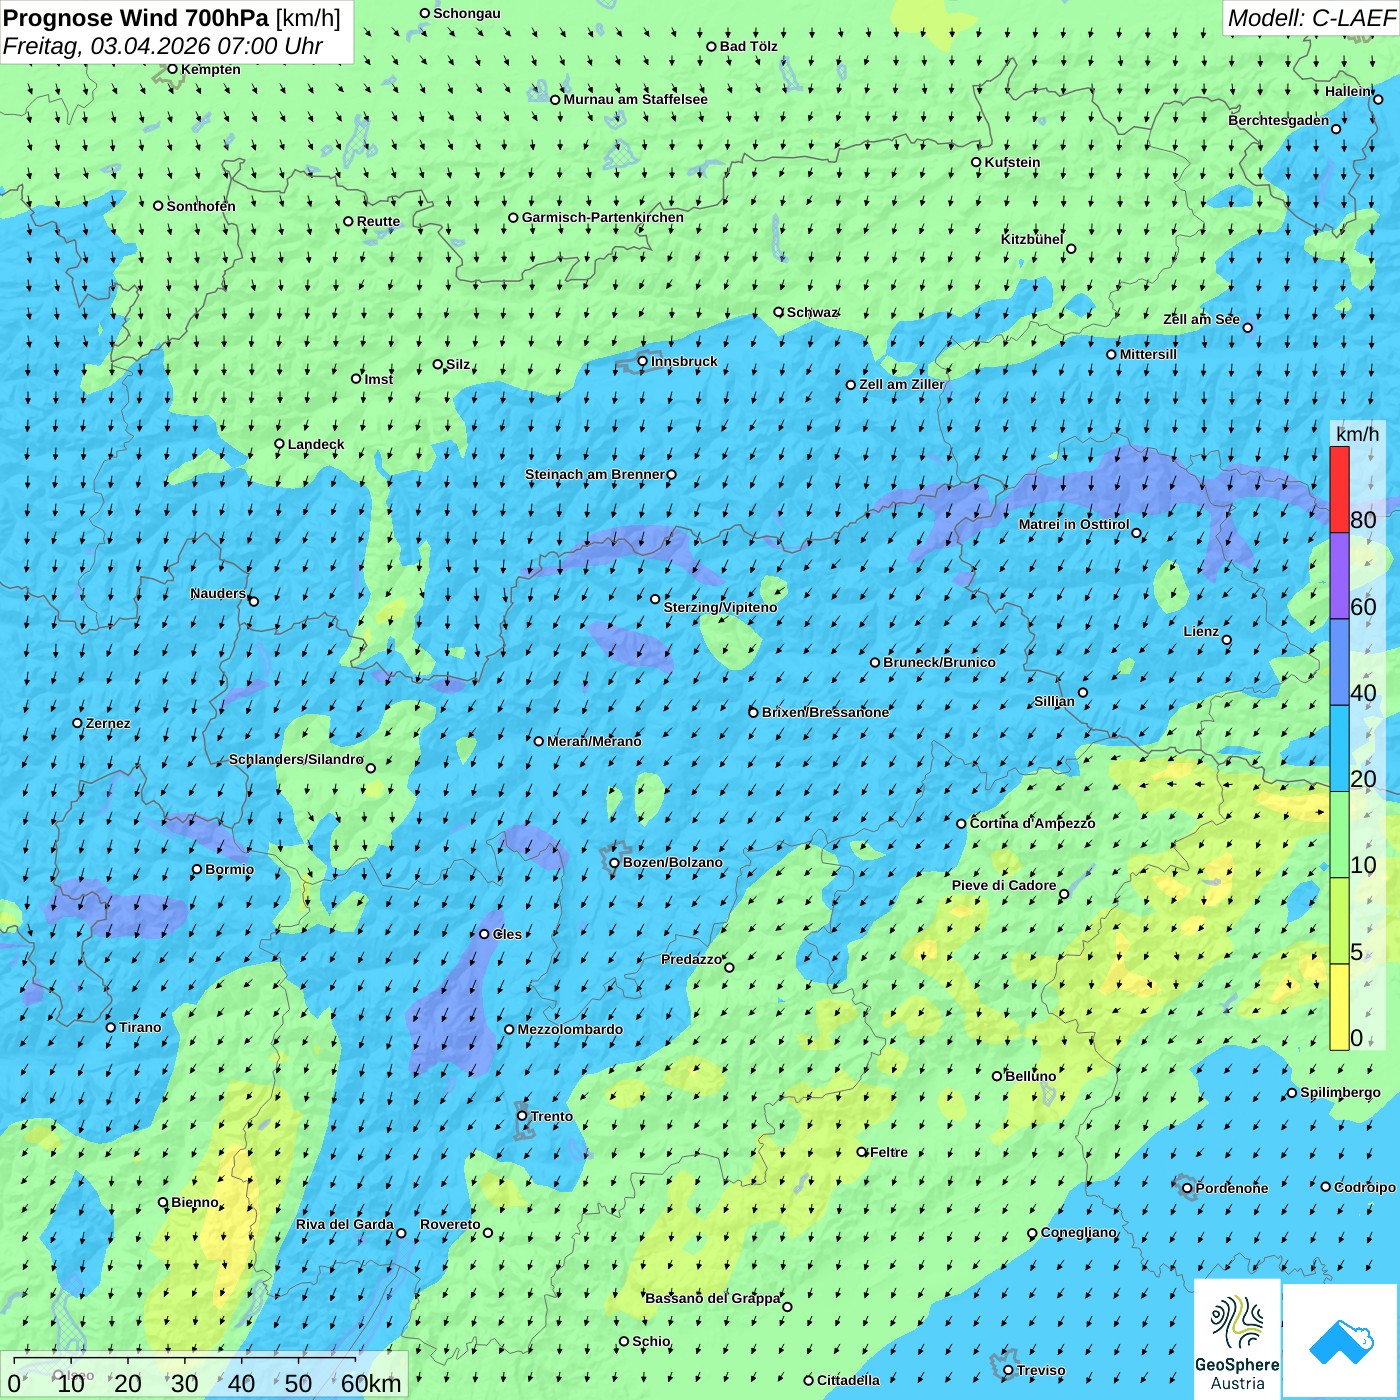
Task: Click the 'Bad Tölz' label
Action: point(749,46)
